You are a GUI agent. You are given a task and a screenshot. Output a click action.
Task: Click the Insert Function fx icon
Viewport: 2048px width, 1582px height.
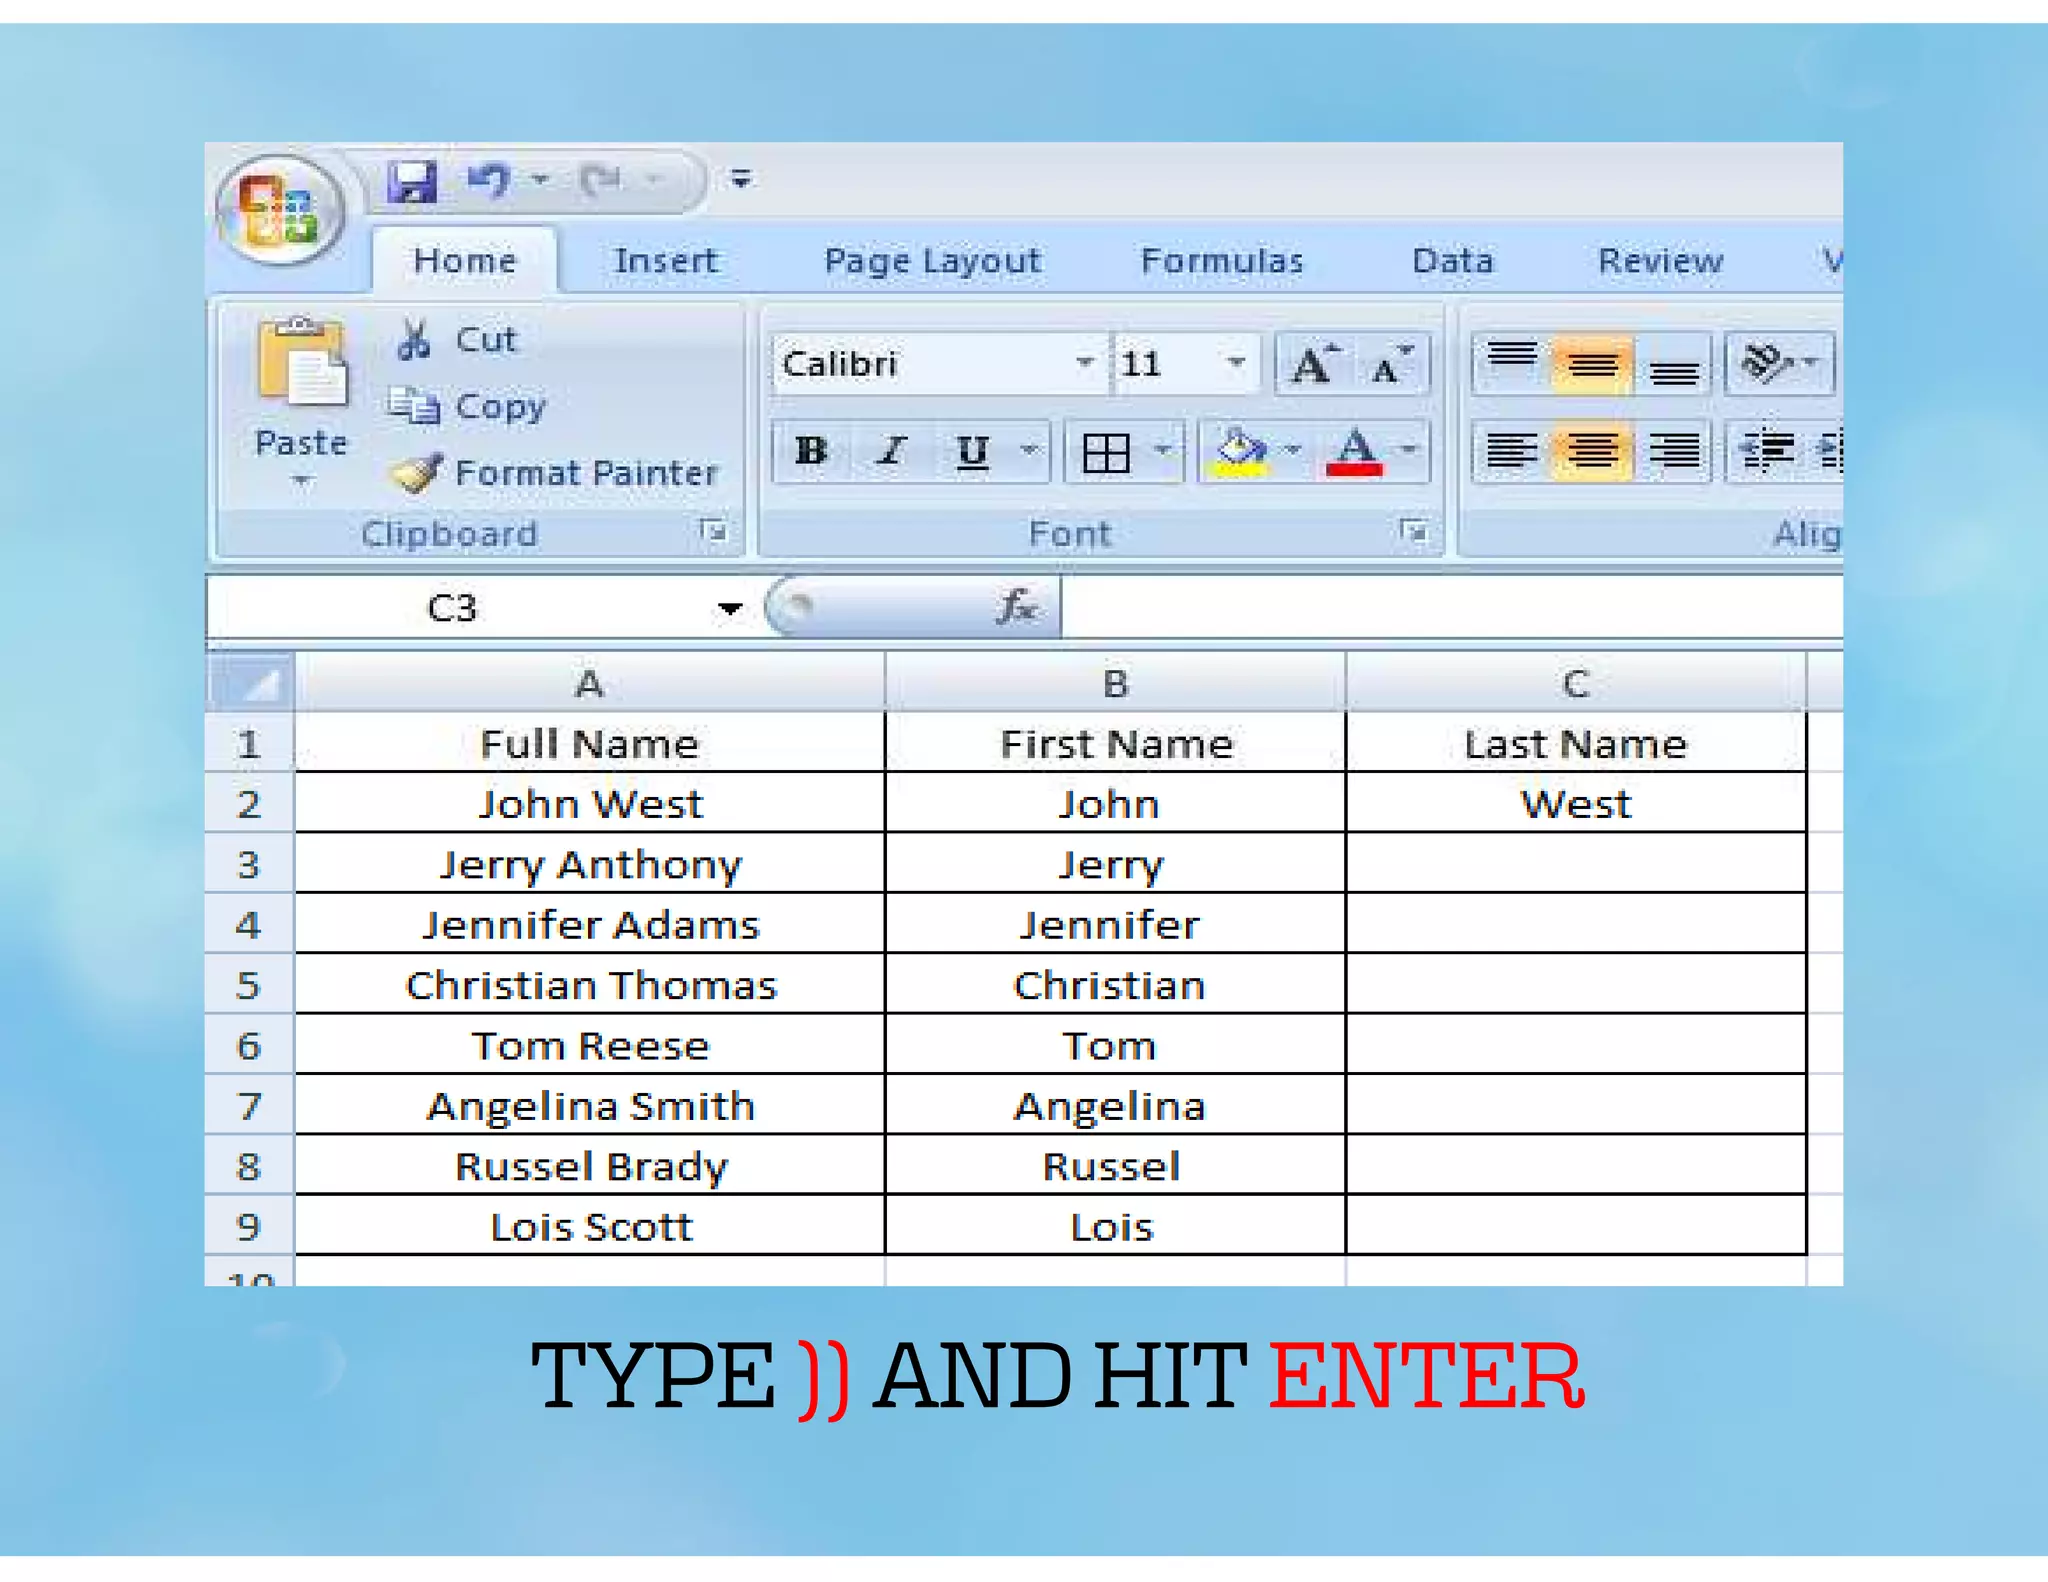[1017, 606]
